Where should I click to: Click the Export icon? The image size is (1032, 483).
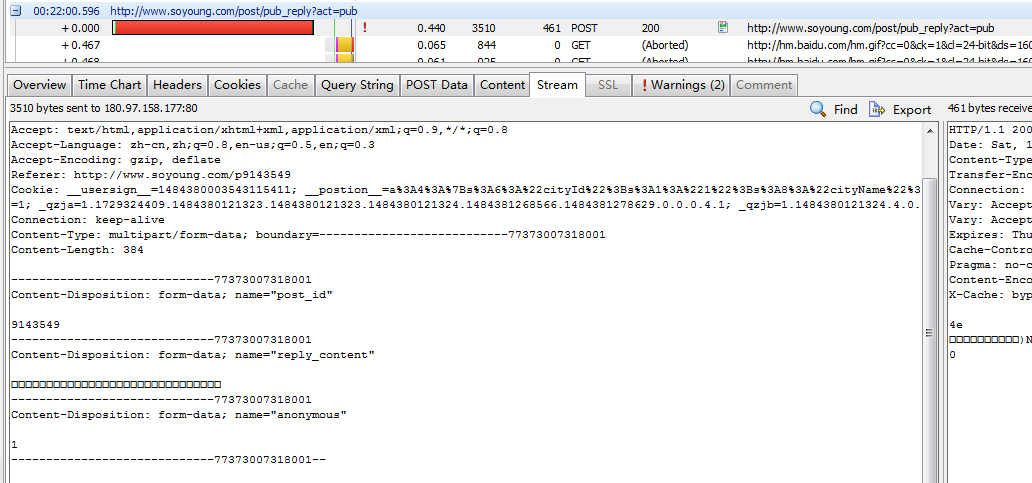coord(877,109)
